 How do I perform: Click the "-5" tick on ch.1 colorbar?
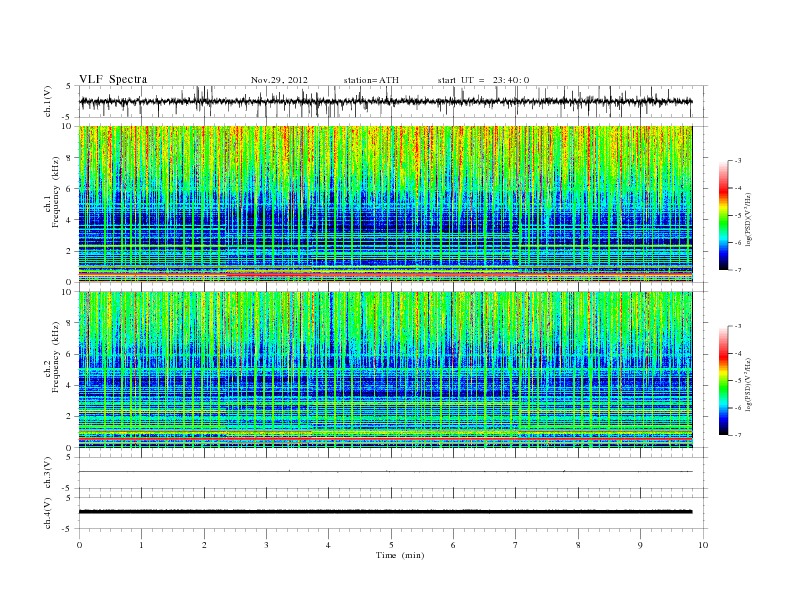click(x=738, y=216)
